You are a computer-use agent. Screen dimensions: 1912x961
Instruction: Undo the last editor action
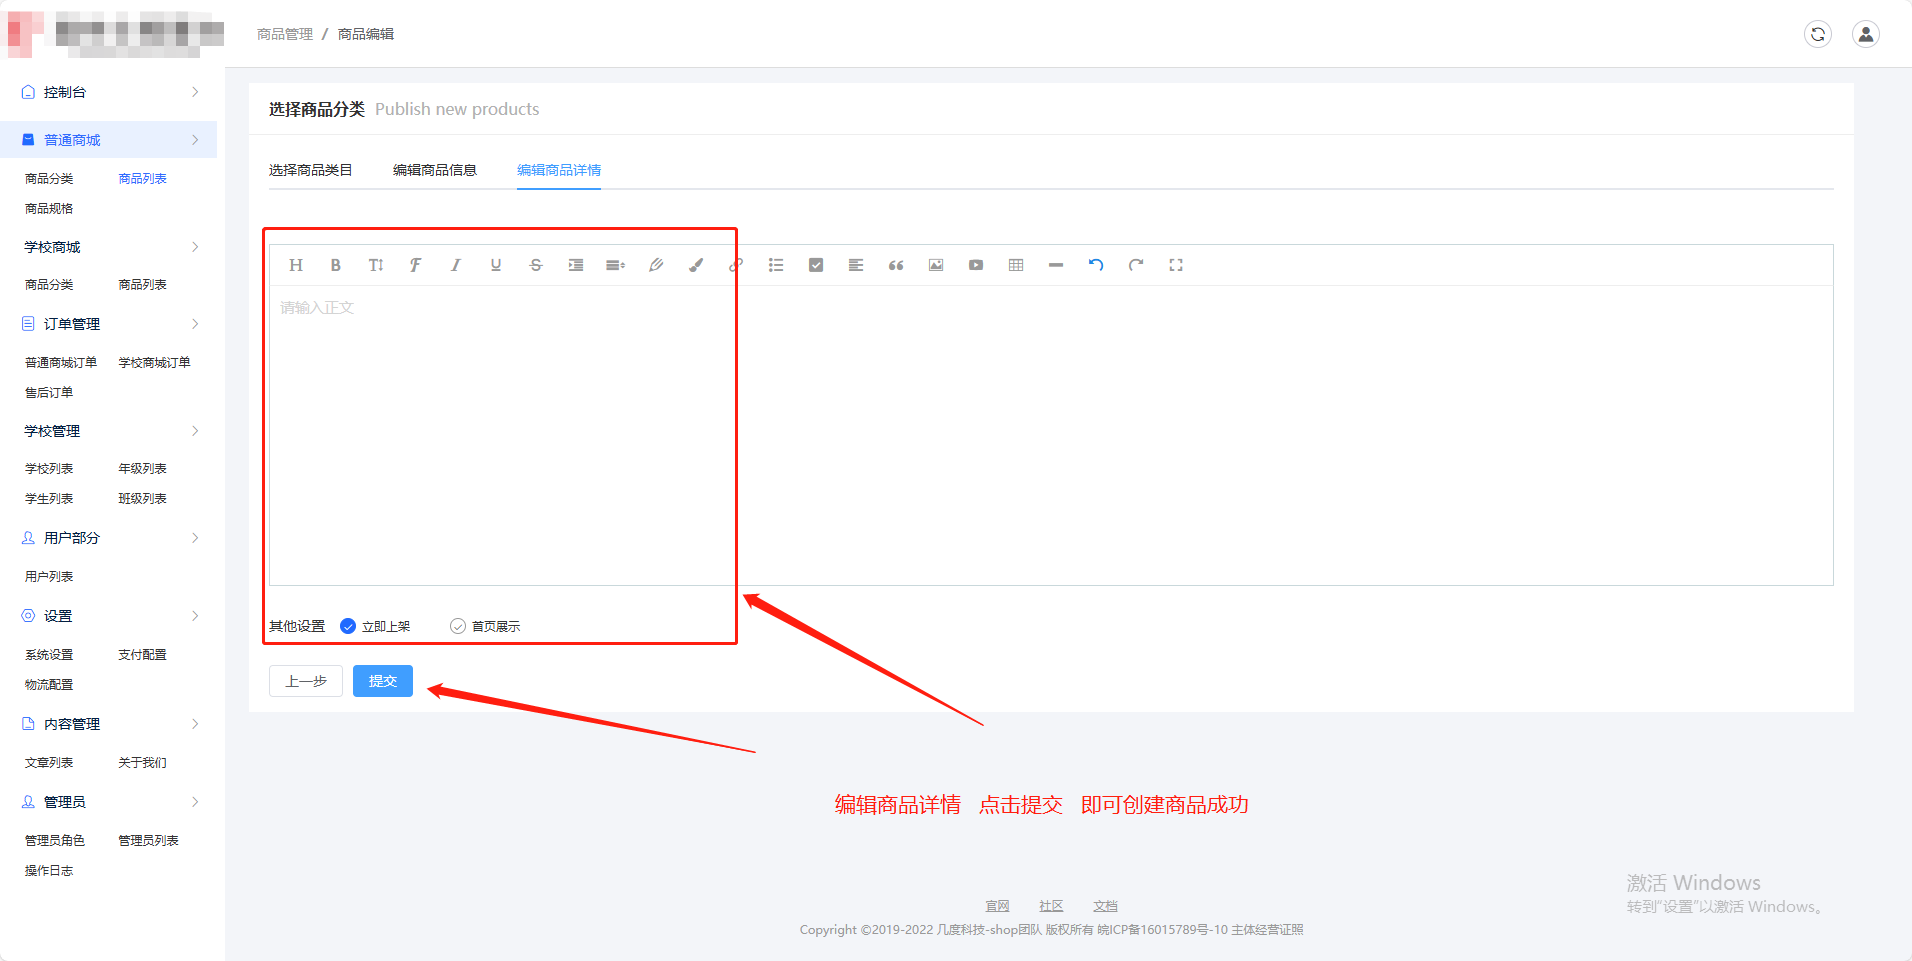coord(1096,265)
